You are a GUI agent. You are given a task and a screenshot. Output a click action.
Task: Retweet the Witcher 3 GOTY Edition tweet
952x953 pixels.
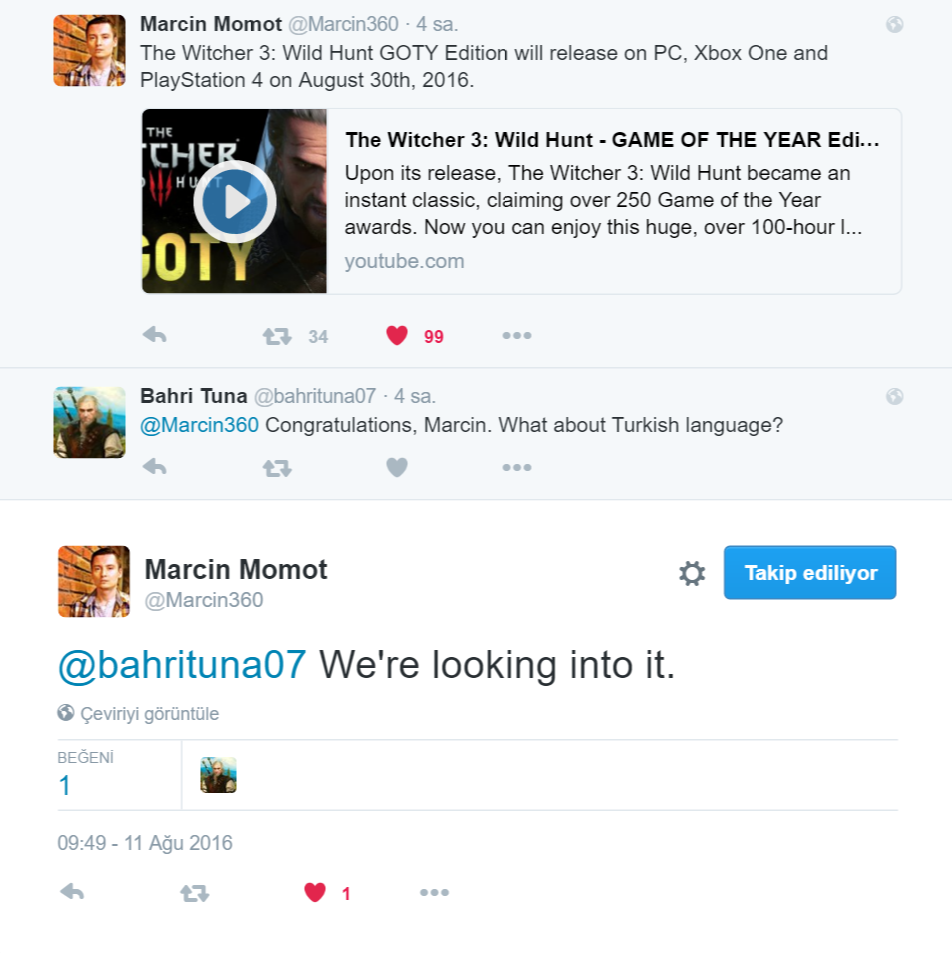click(x=277, y=336)
